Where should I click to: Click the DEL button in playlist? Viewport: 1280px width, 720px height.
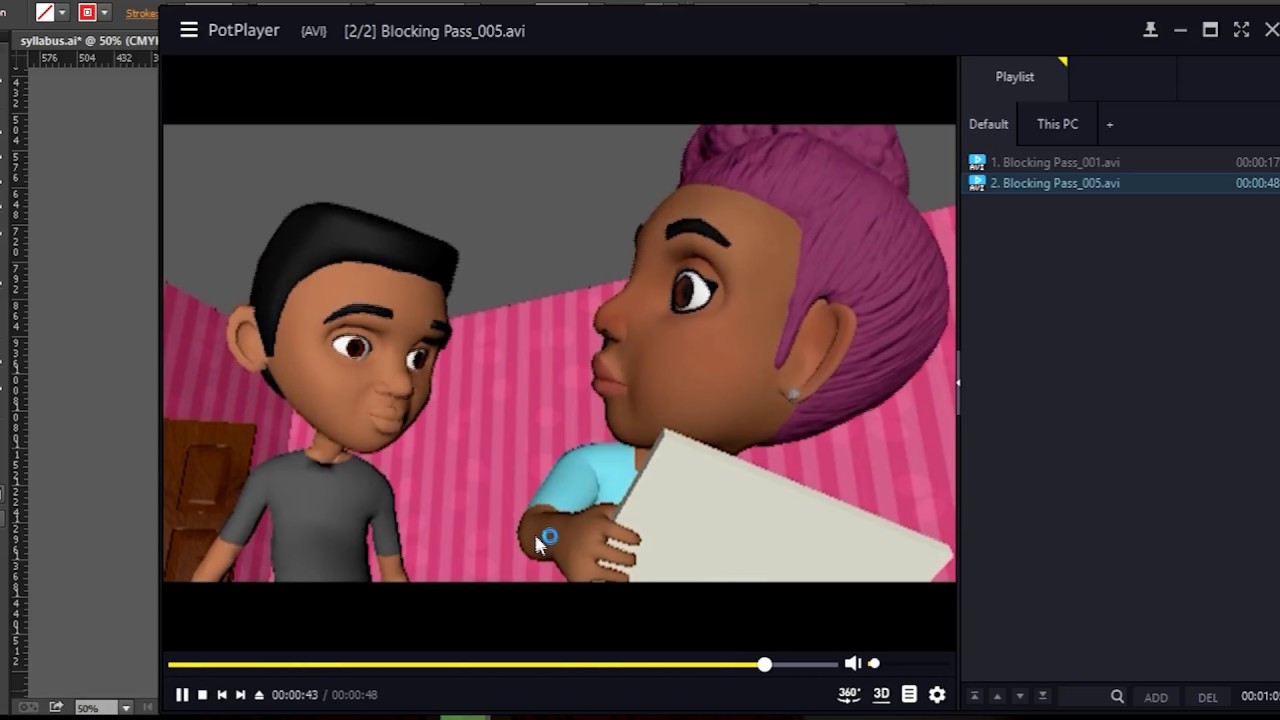1208,697
